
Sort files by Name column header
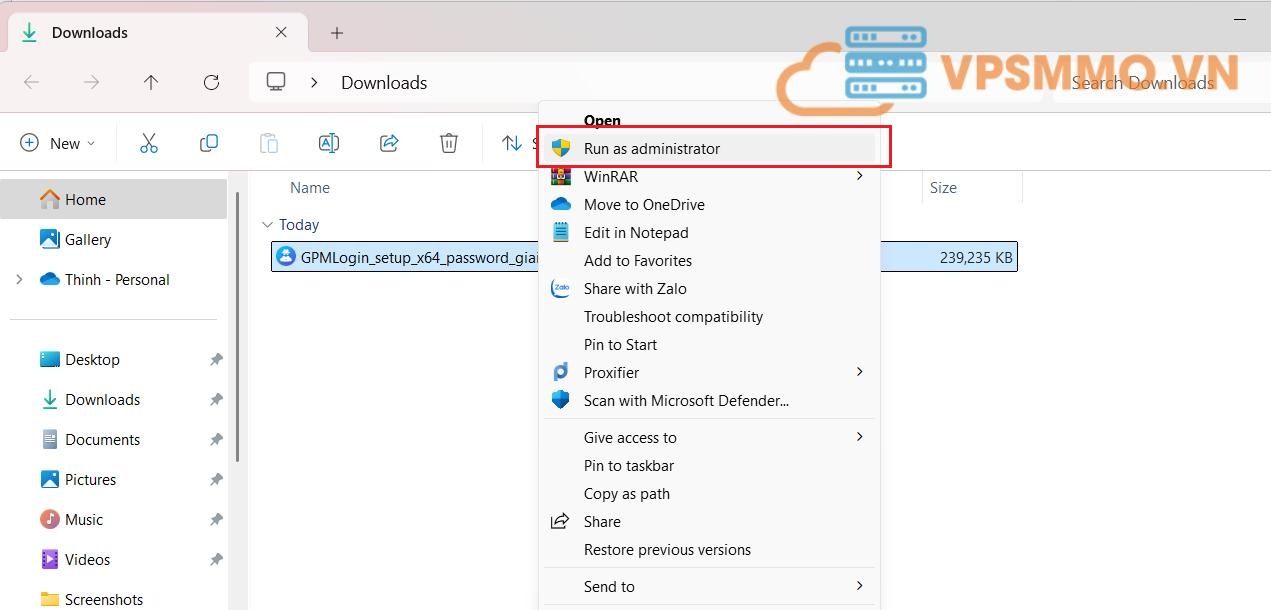coord(310,188)
